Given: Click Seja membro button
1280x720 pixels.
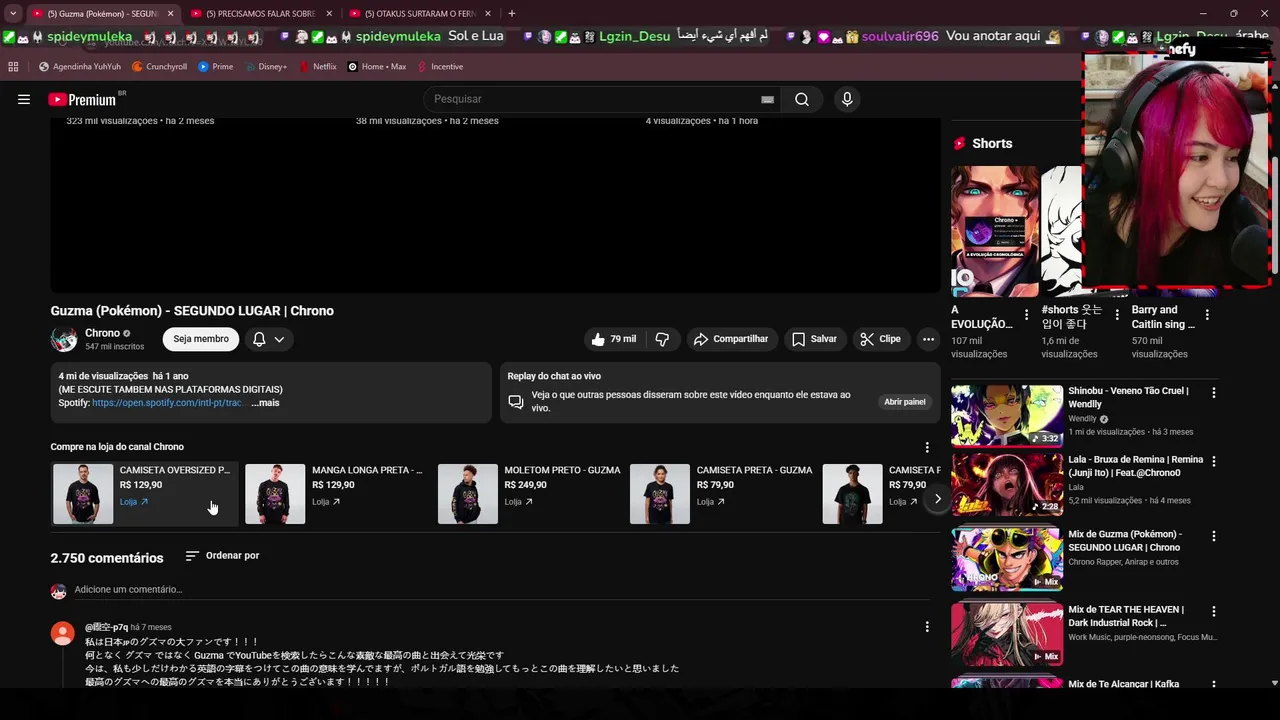Looking at the screenshot, I should (201, 339).
